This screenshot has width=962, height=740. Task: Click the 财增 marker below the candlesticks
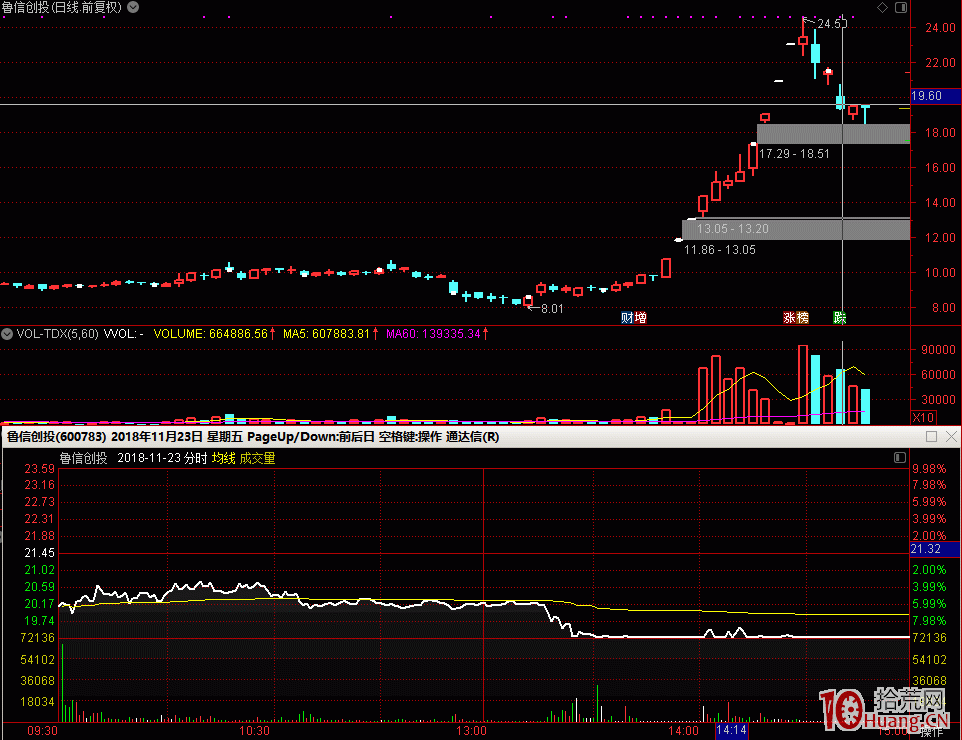tap(633, 318)
